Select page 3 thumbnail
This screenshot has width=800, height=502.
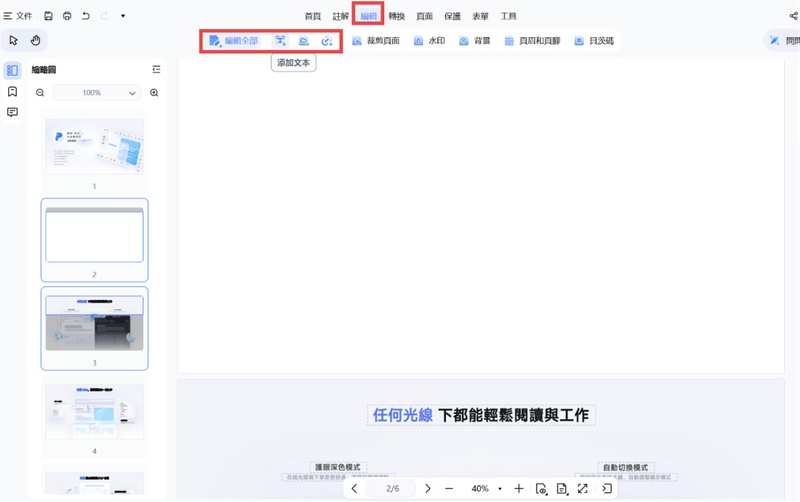(94, 323)
